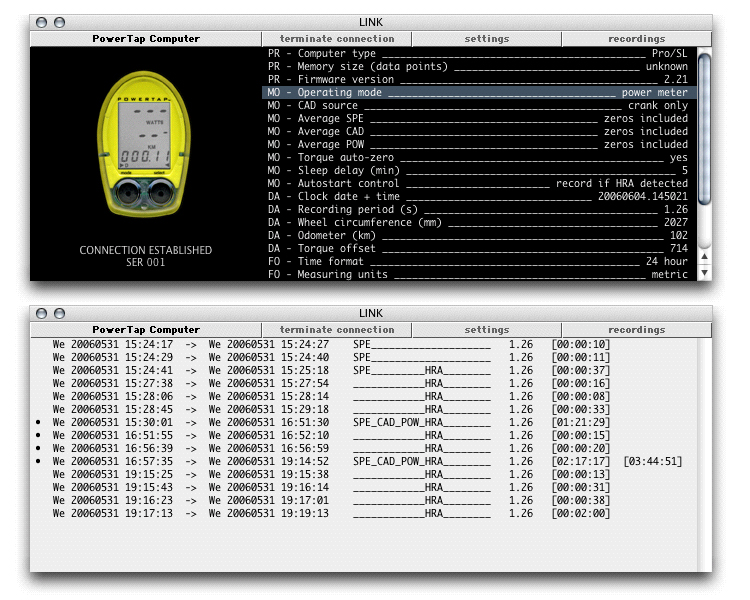Select the Firmware version row
750x600 pixels.
(479, 79)
